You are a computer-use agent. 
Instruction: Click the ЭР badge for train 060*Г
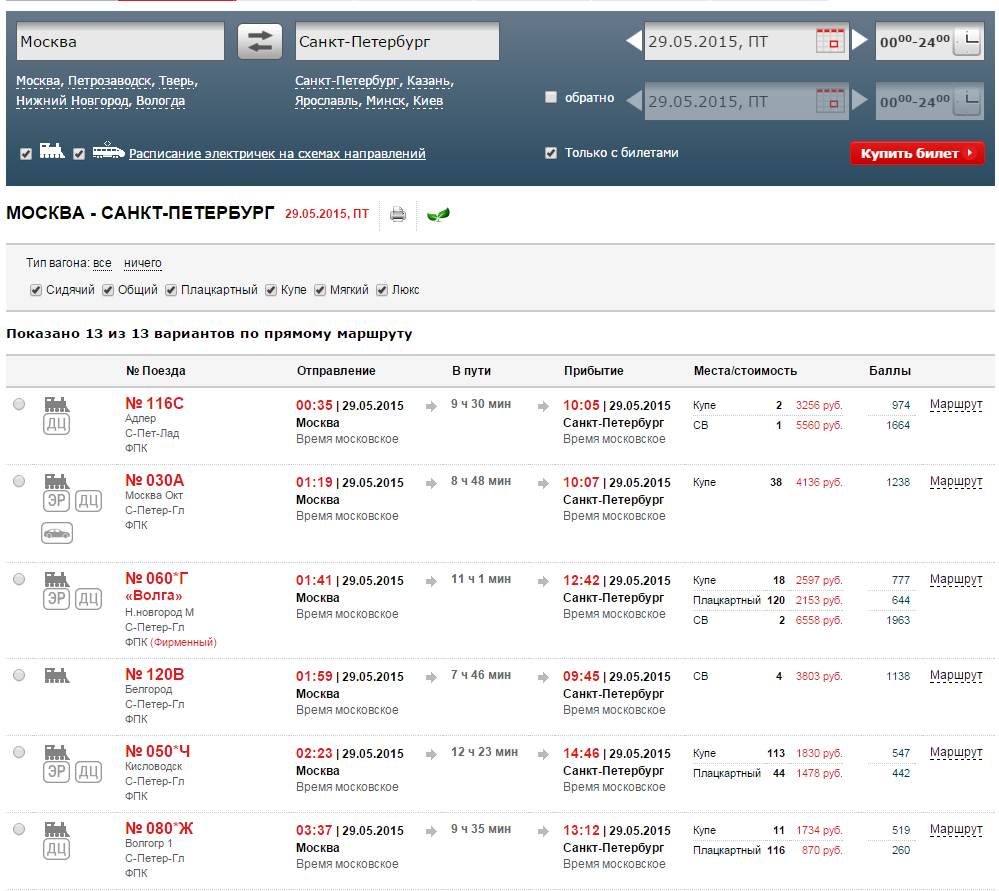pos(56,599)
